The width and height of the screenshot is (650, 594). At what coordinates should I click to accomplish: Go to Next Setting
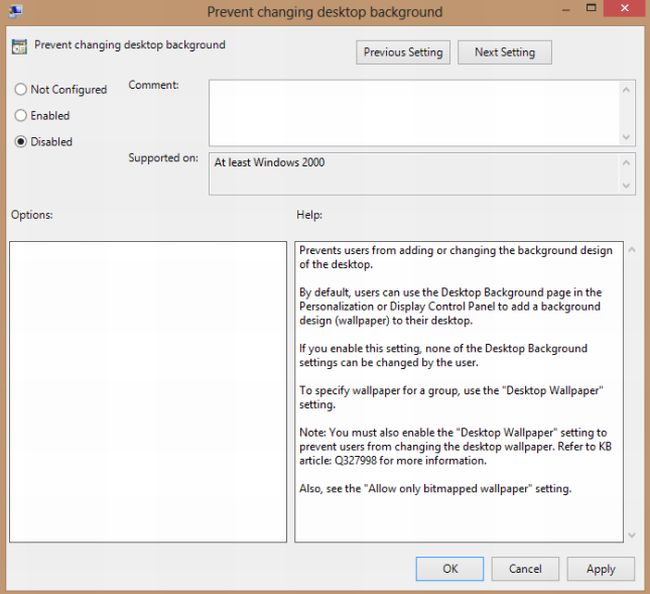(x=504, y=52)
